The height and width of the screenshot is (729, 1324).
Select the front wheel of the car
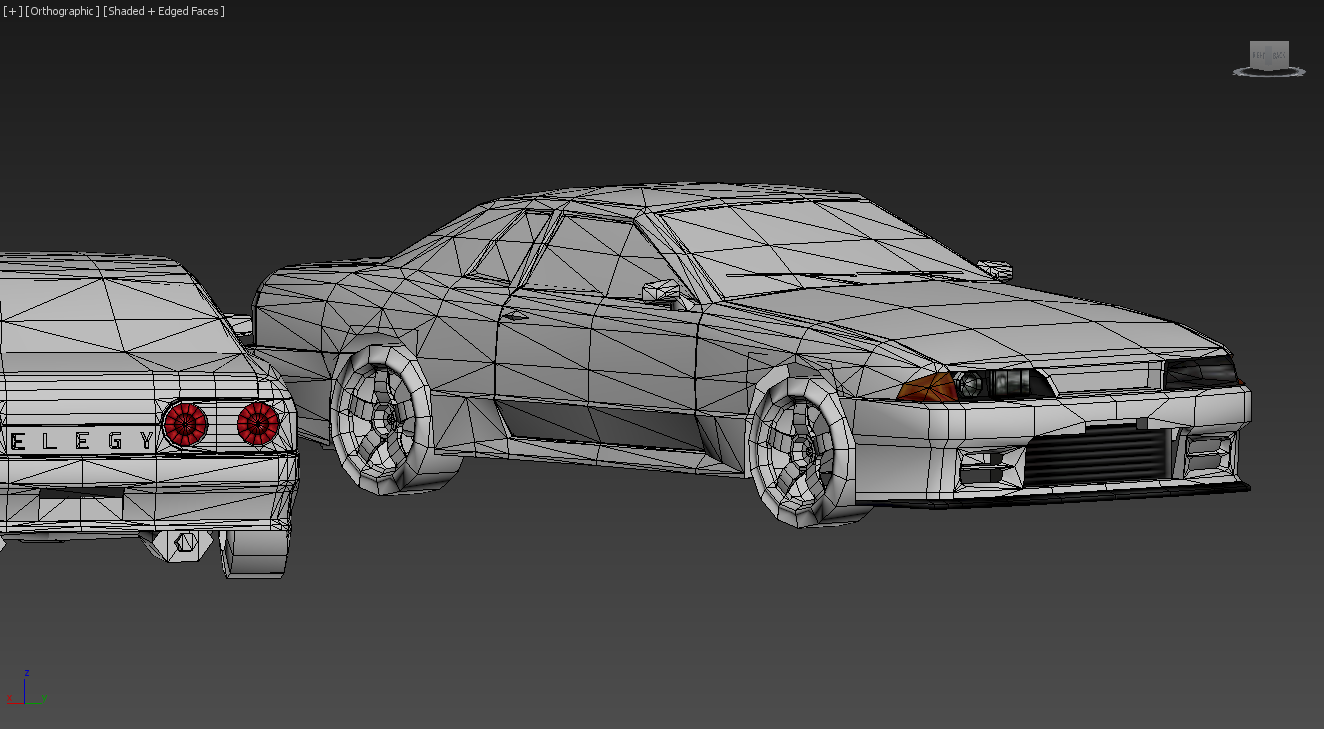(802, 446)
